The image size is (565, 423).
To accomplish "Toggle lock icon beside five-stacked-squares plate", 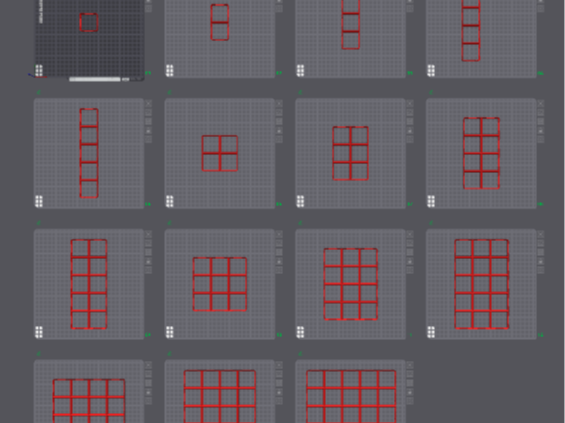I will (148, 131).
